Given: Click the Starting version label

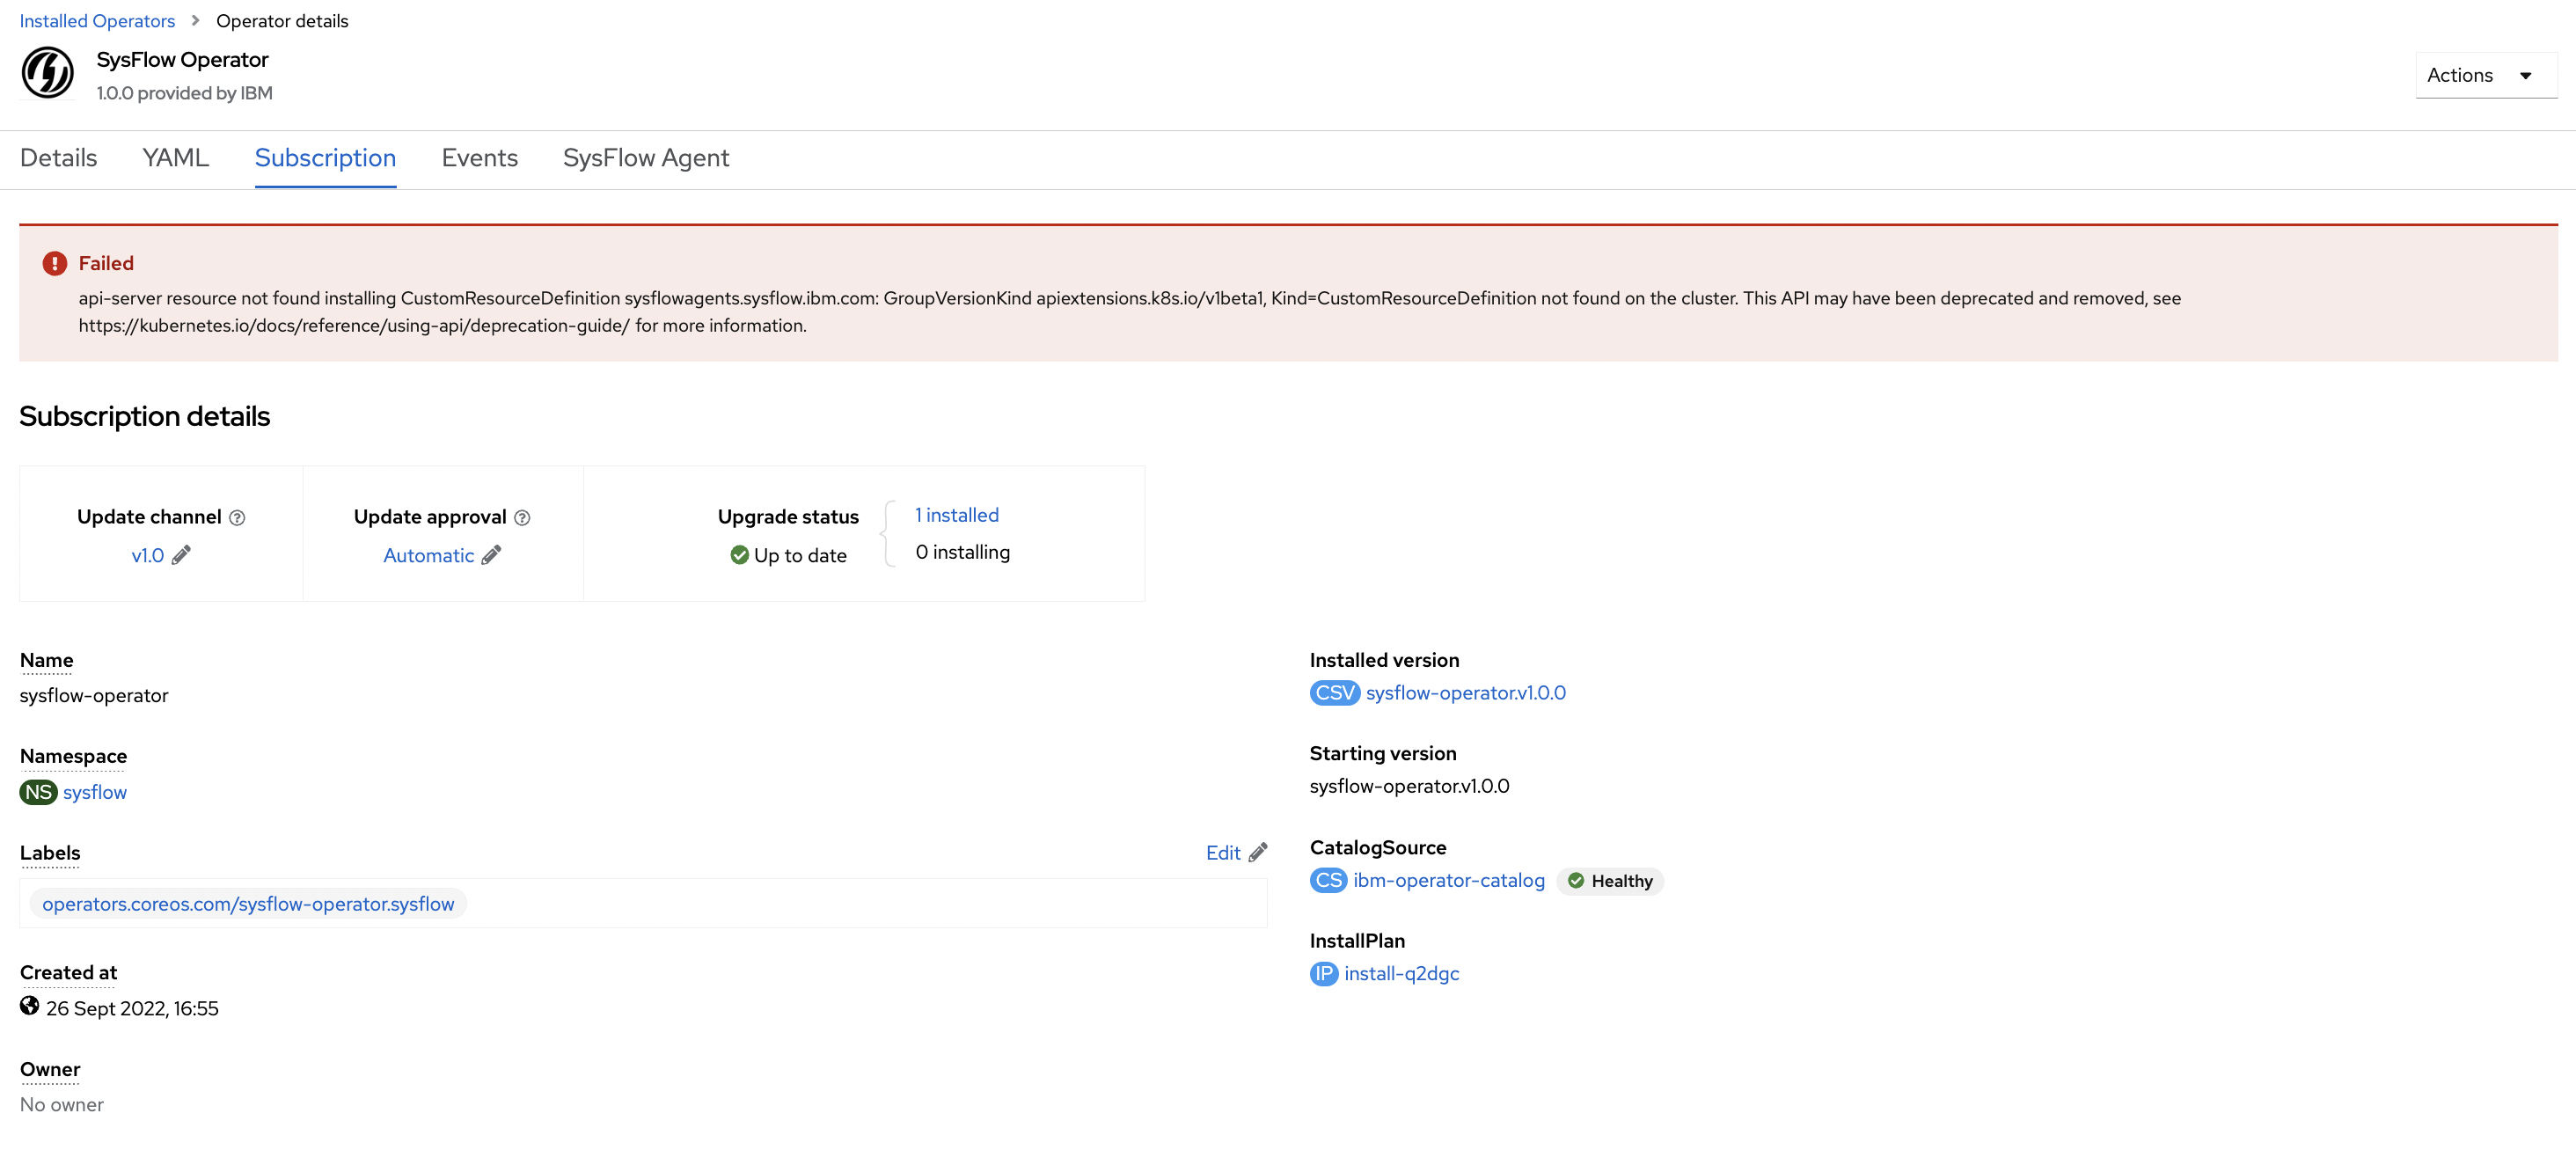Looking at the screenshot, I should point(1383,754).
